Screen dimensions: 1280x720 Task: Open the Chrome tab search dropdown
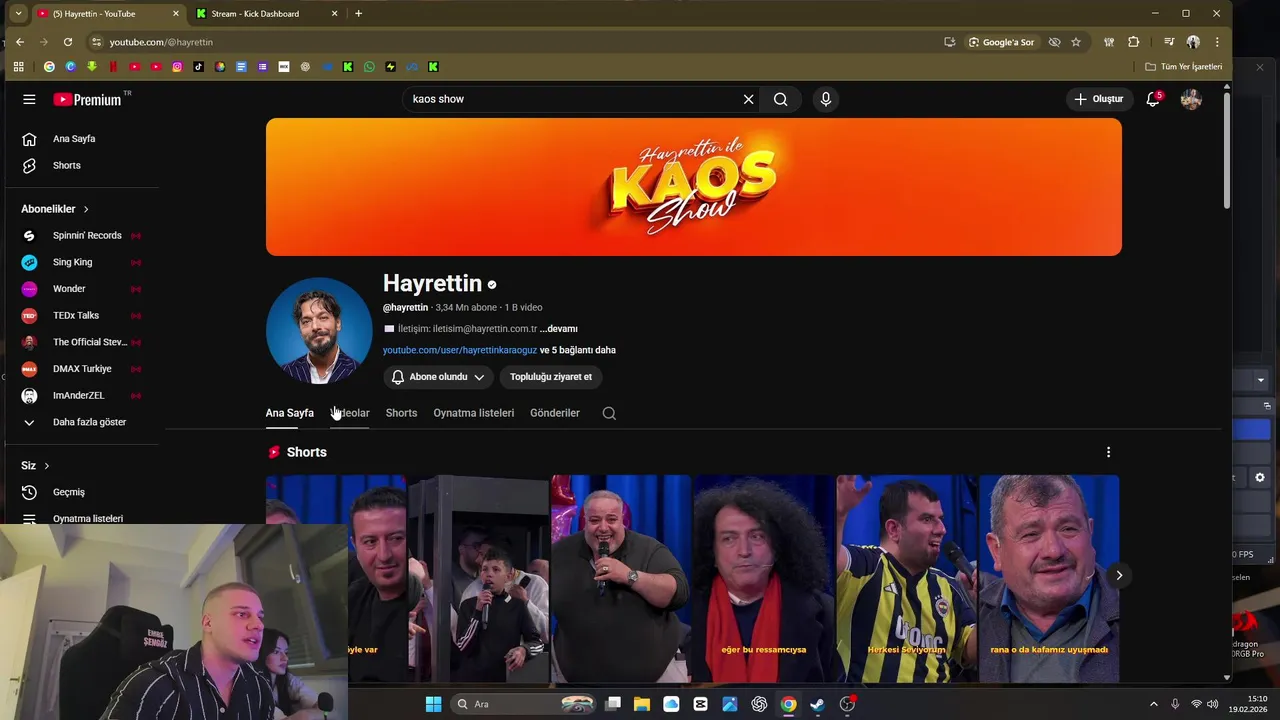(18, 13)
